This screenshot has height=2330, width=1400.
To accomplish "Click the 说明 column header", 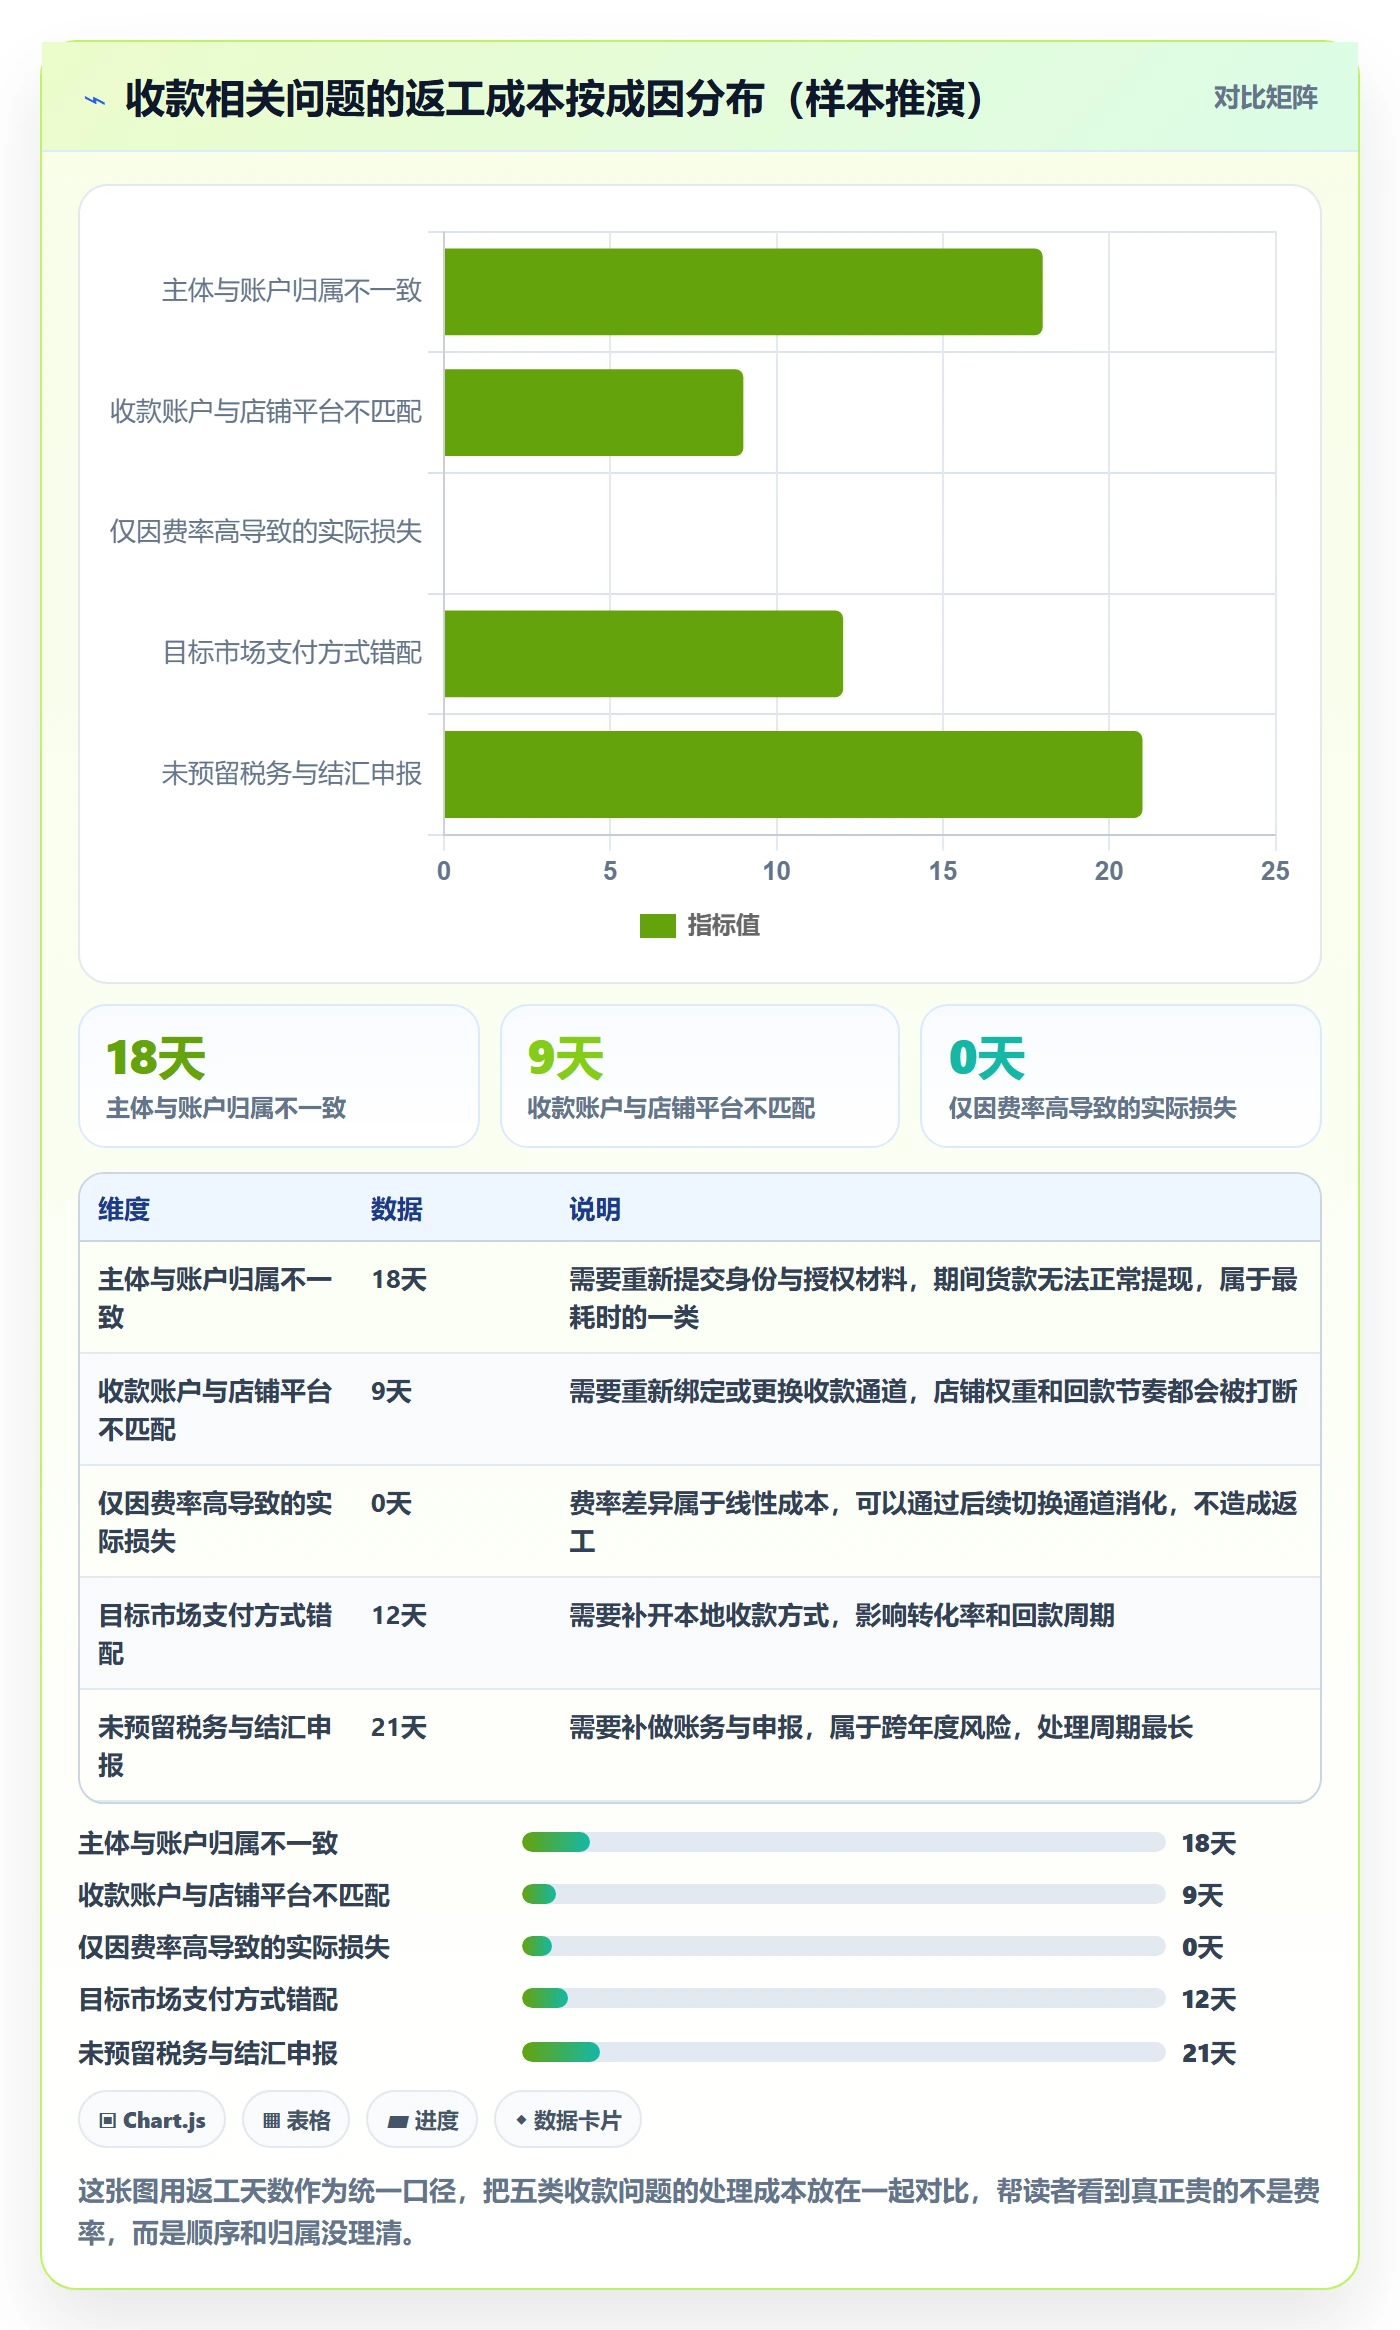I will pyautogui.click(x=595, y=1209).
